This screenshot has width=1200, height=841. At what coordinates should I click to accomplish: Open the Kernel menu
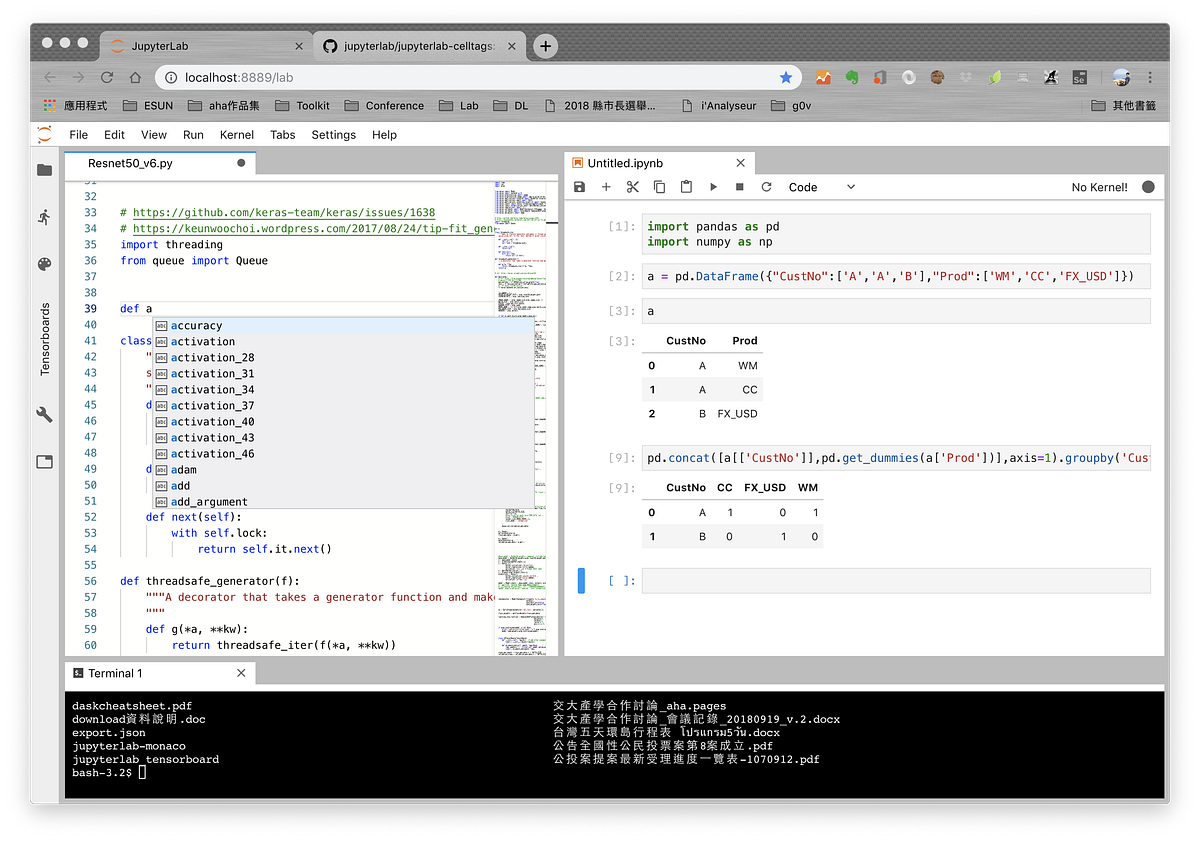coord(236,134)
